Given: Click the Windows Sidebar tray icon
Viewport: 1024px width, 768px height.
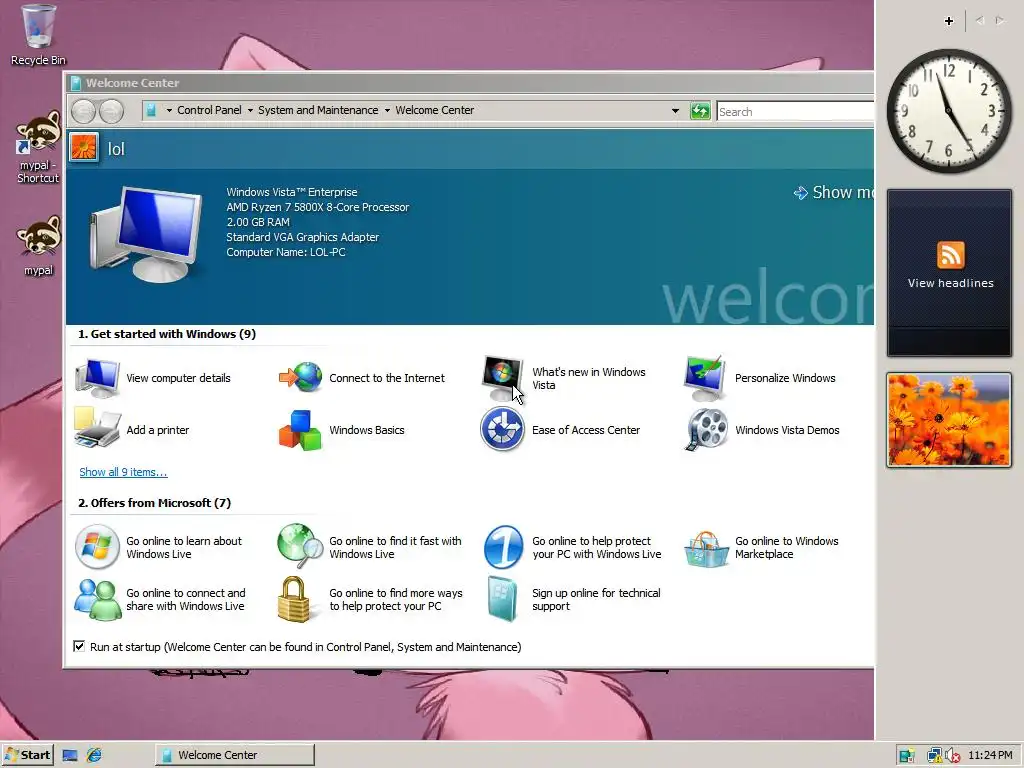Looking at the screenshot, I should pos(906,756).
